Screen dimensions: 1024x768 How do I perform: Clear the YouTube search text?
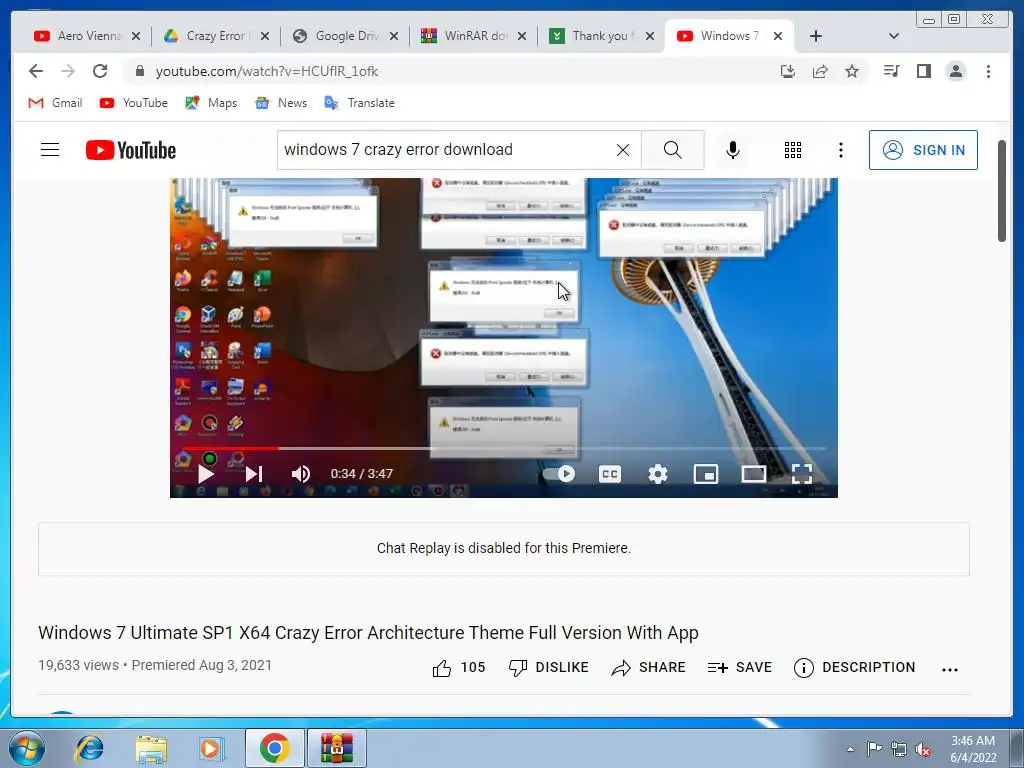[x=623, y=150]
